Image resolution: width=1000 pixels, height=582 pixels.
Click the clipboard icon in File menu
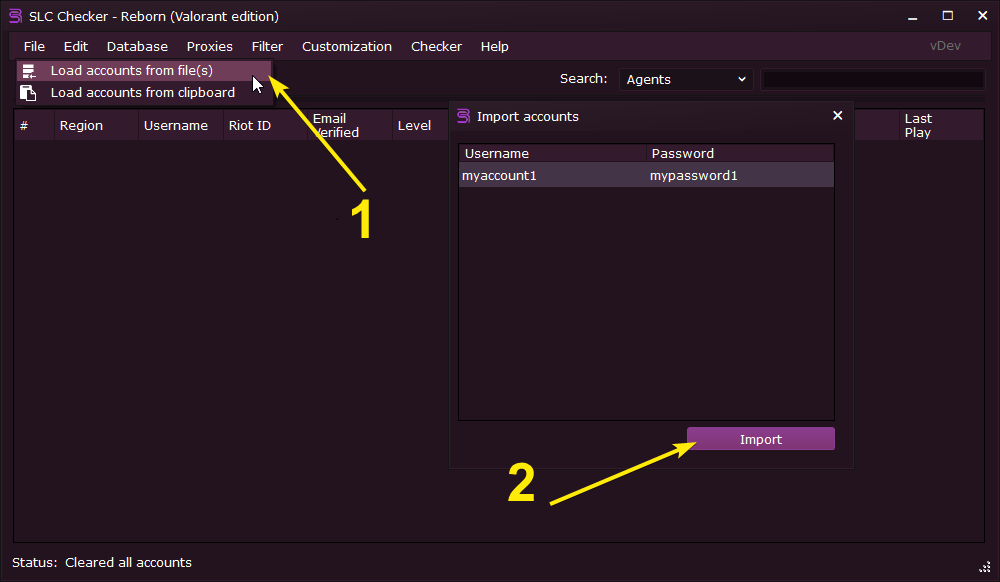28,93
